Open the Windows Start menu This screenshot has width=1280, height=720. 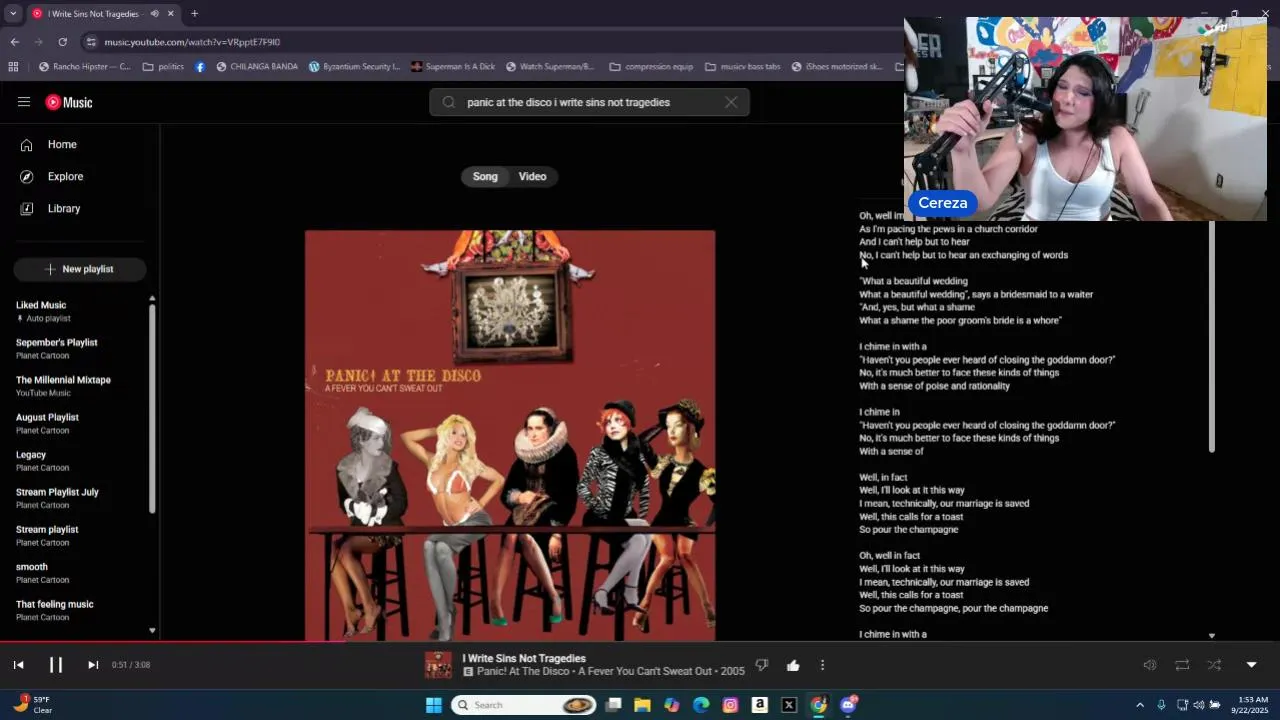(434, 705)
